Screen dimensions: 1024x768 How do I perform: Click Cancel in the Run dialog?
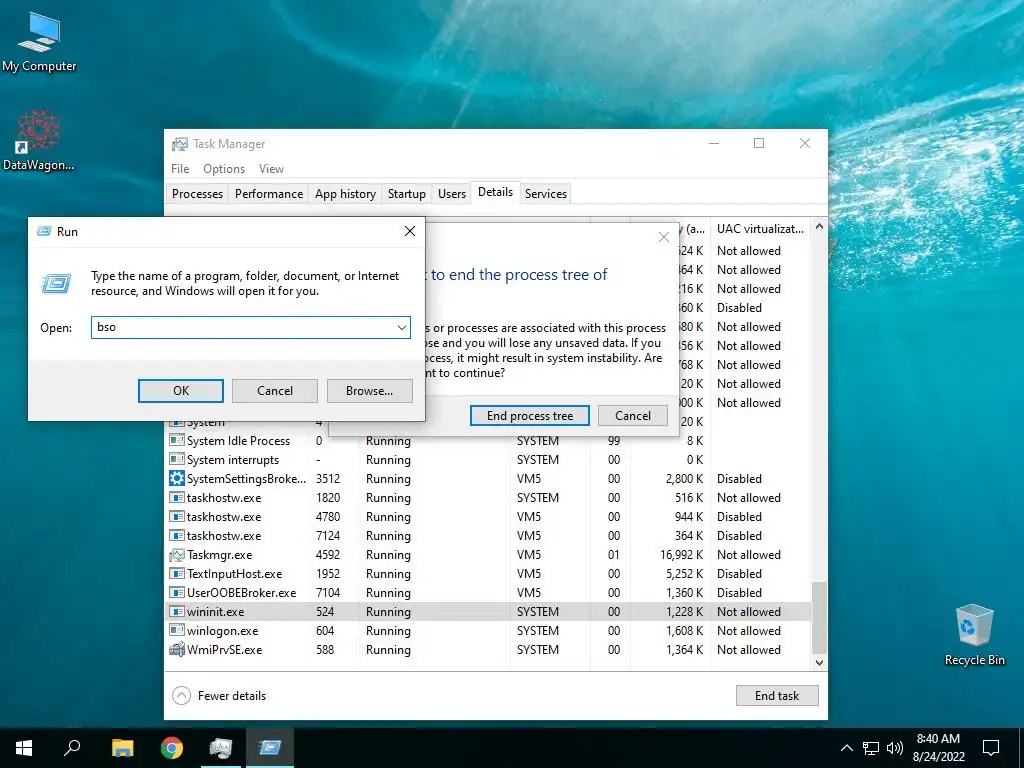pyautogui.click(x=274, y=391)
